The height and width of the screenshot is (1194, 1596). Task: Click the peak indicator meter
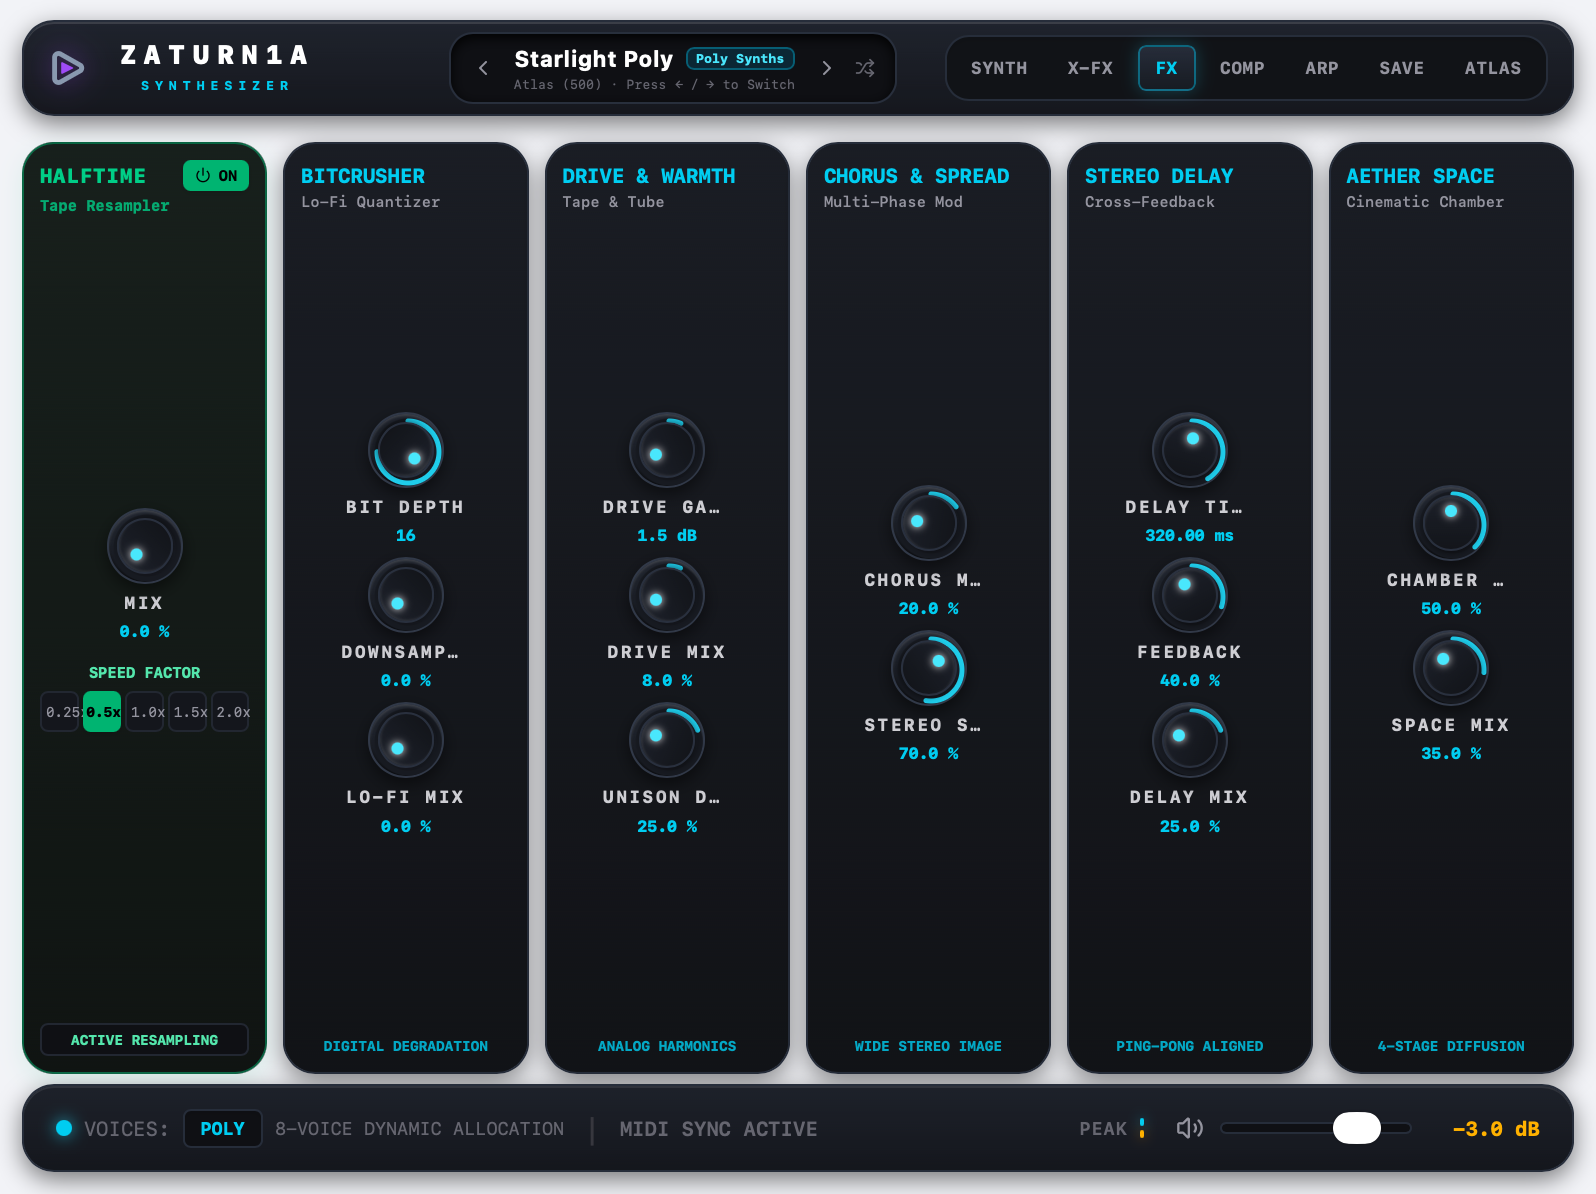tap(1142, 1128)
